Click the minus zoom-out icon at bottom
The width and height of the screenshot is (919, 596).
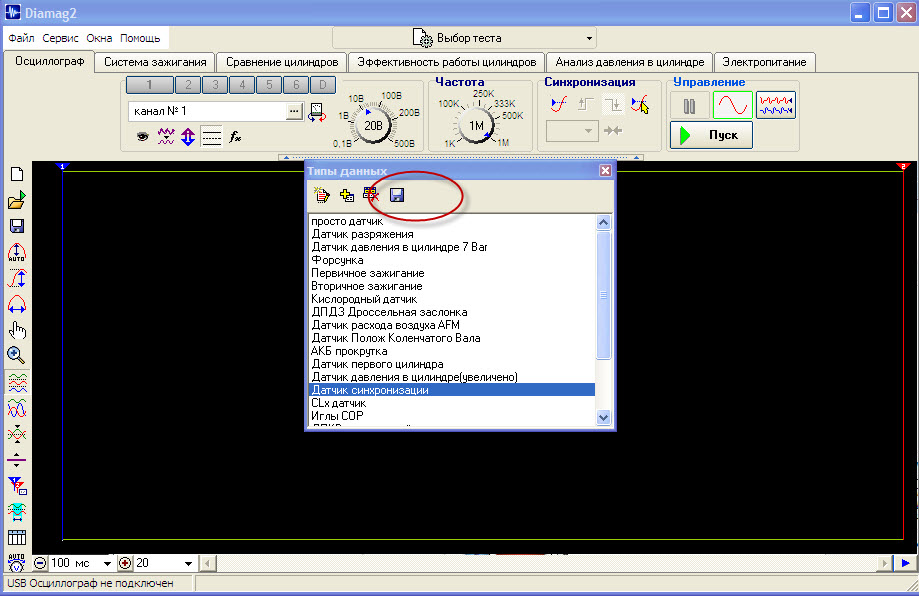40,563
